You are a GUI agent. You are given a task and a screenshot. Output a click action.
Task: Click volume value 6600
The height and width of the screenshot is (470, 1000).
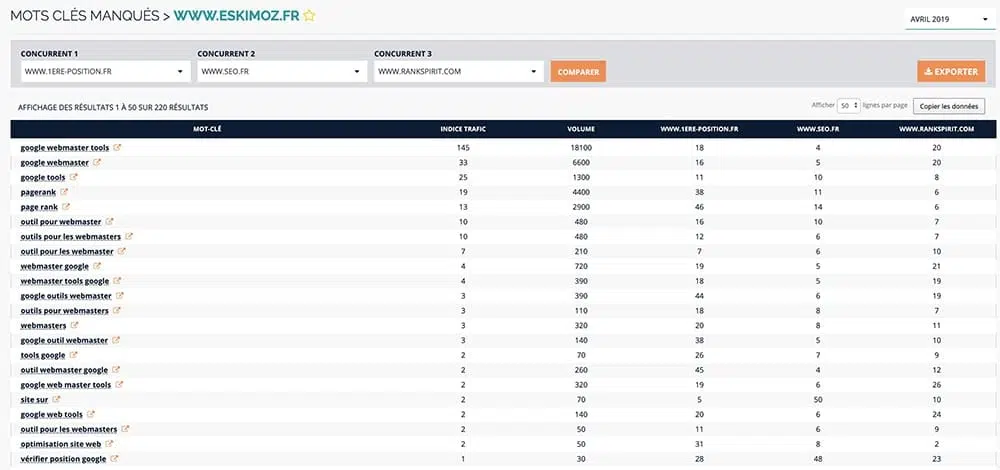581,163
